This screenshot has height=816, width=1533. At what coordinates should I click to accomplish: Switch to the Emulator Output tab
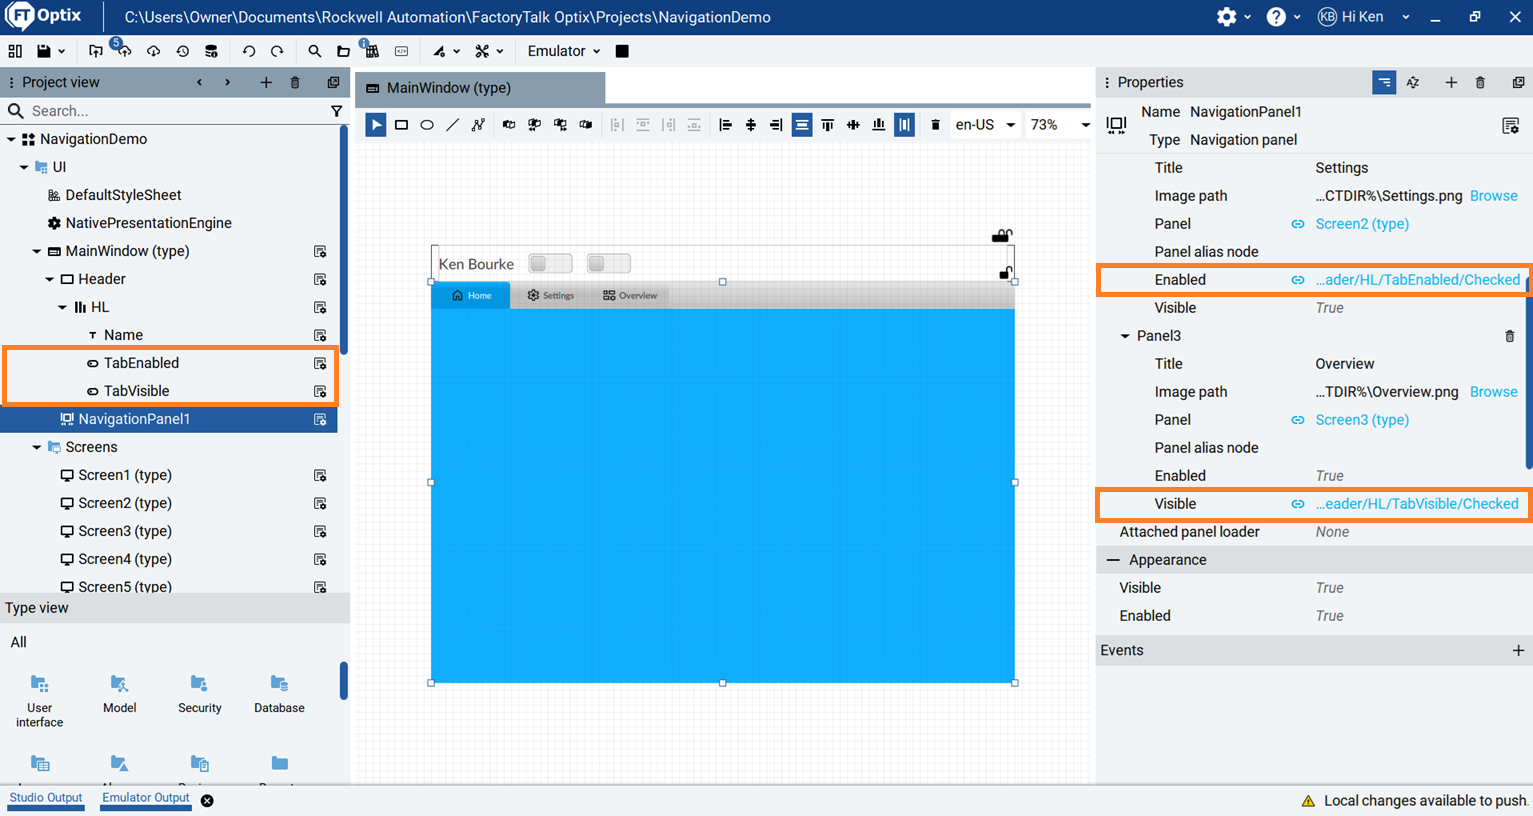146,798
